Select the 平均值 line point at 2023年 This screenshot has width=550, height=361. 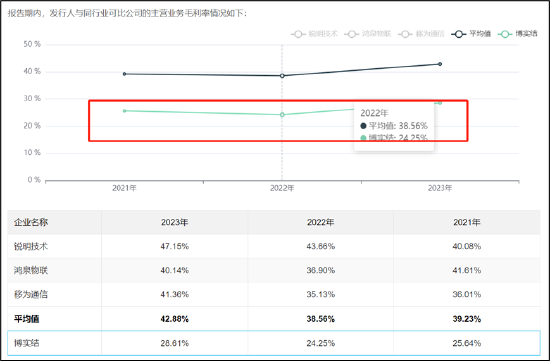click(440, 64)
